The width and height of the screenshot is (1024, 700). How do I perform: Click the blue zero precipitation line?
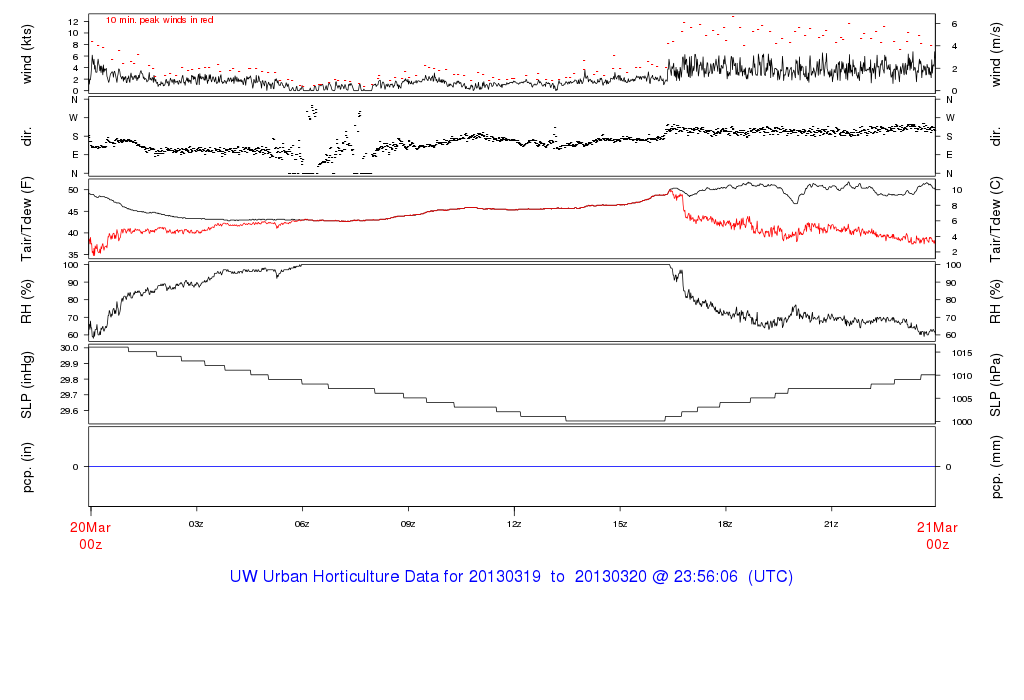512,467
